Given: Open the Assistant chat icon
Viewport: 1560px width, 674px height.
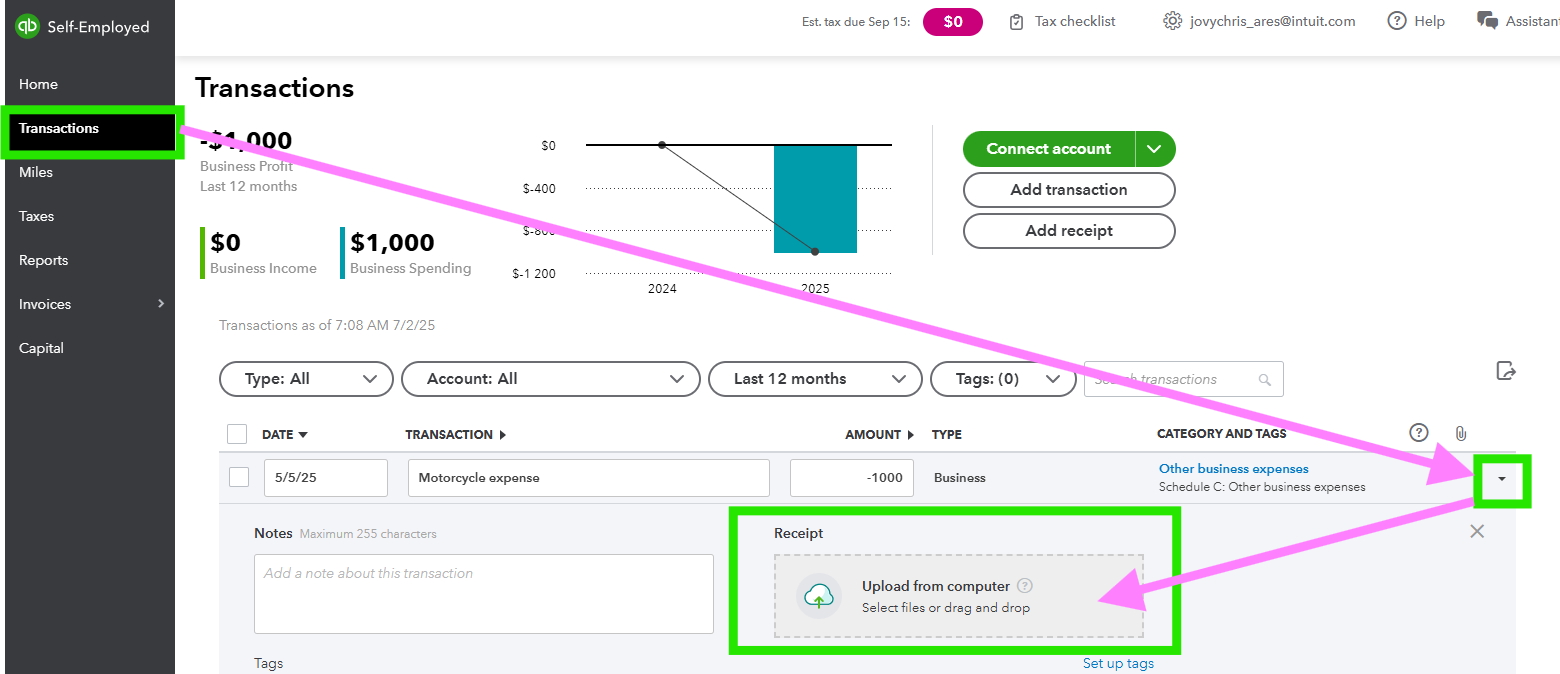Looking at the screenshot, I should pyautogui.click(x=1487, y=21).
